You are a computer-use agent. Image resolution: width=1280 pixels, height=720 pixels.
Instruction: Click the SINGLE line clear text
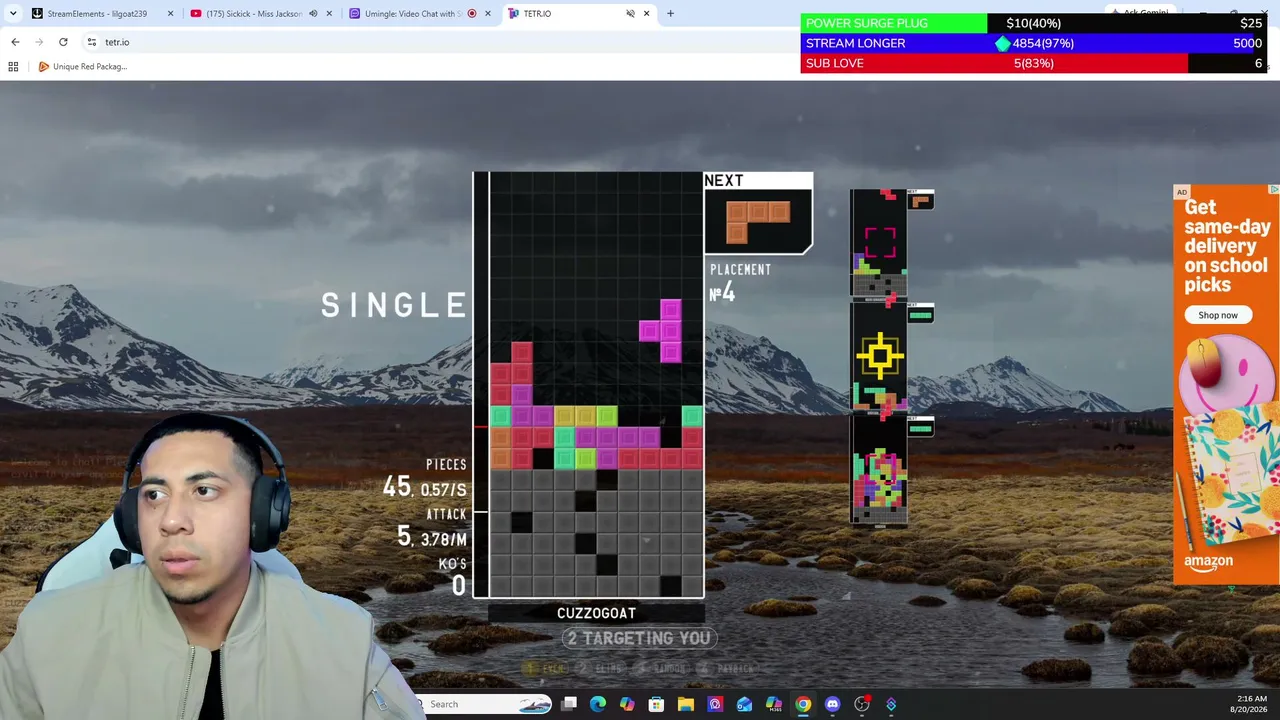(x=394, y=305)
